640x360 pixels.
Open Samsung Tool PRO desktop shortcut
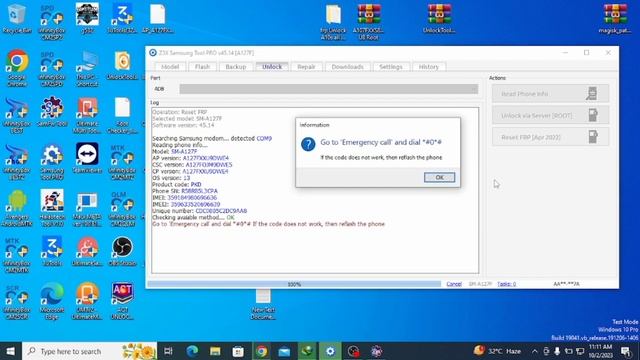[52, 162]
